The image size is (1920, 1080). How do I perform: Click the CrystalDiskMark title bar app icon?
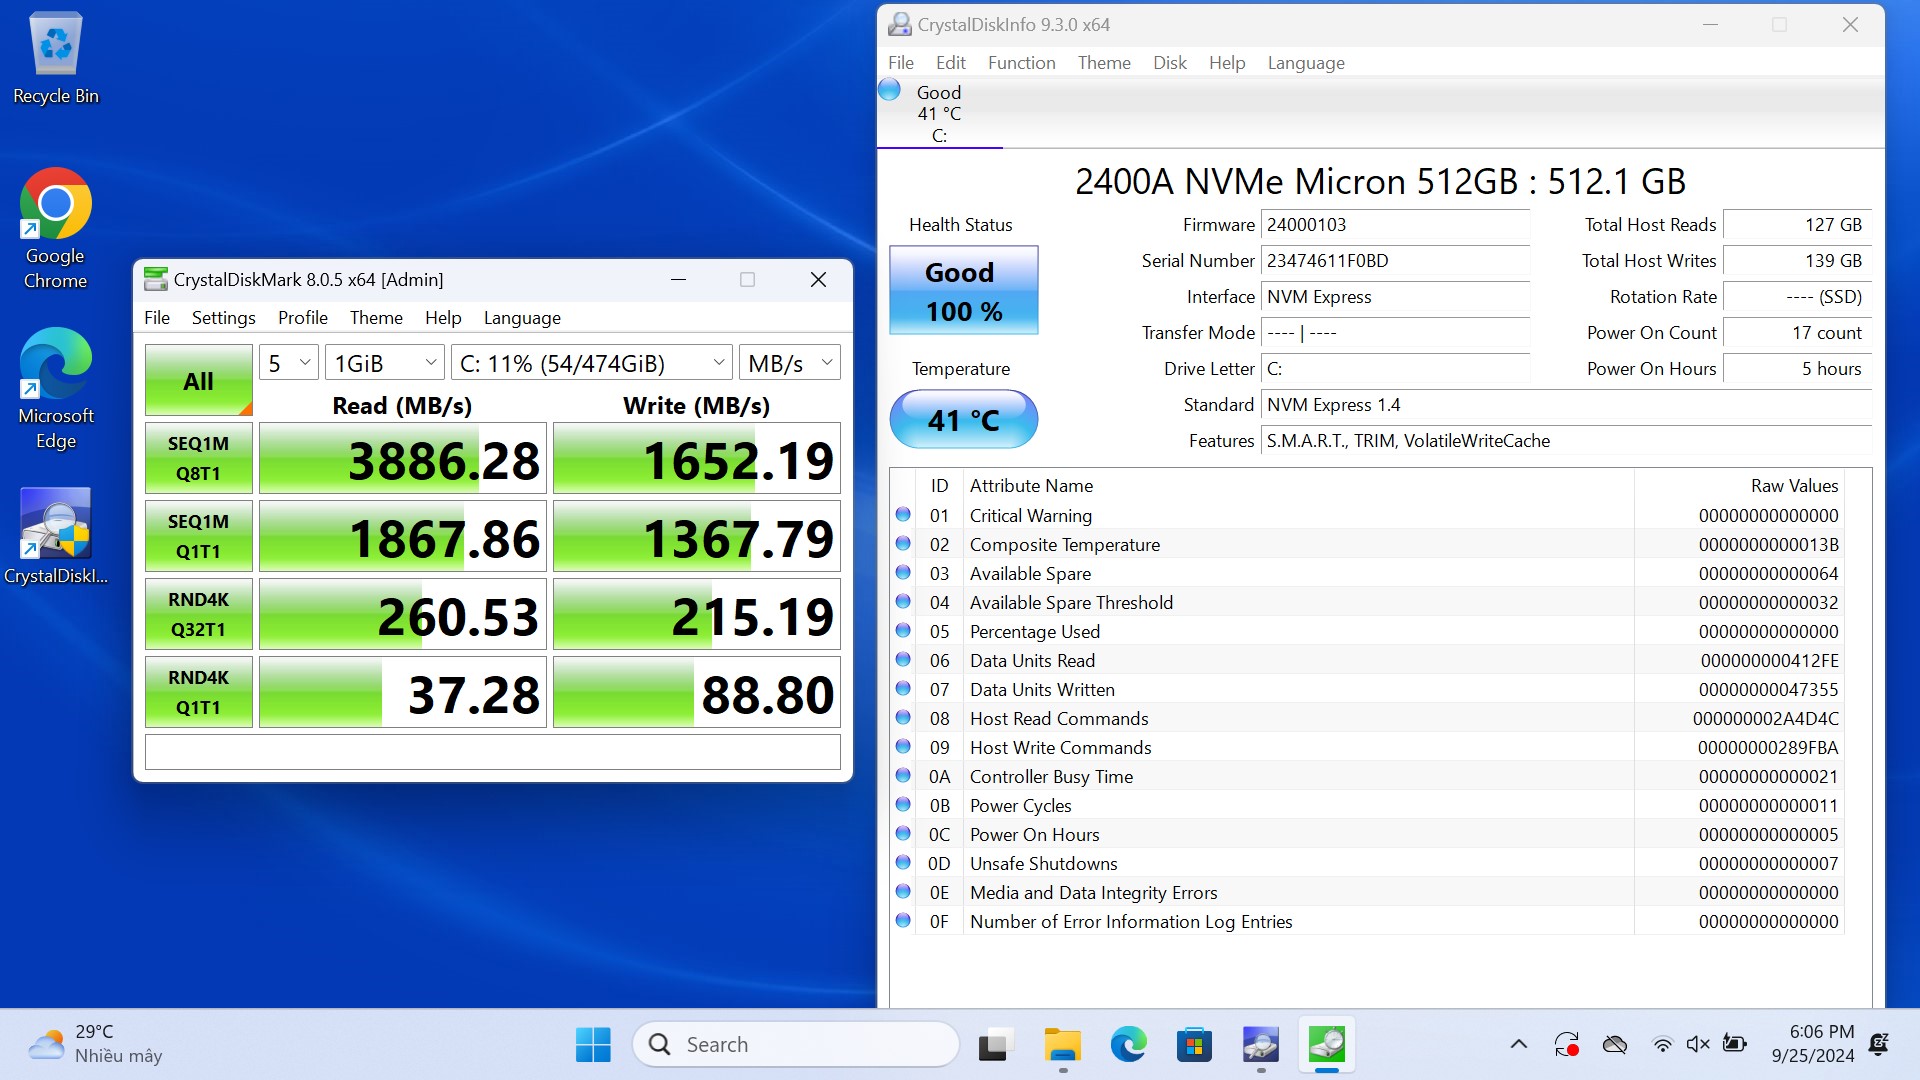pyautogui.click(x=155, y=279)
